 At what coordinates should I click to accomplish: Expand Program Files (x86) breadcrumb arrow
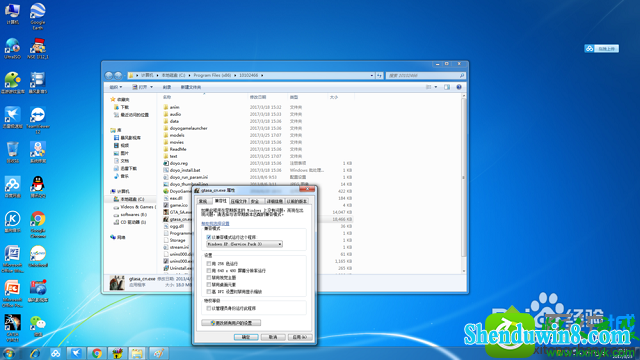point(236,75)
